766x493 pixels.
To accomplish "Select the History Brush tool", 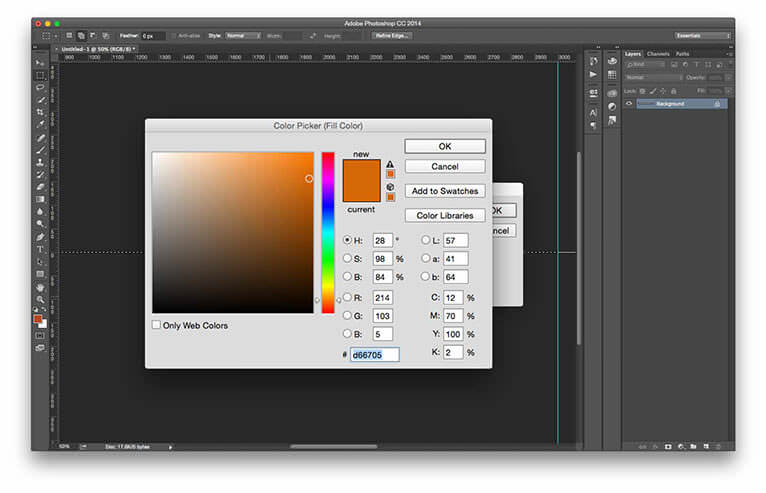I will [40, 174].
